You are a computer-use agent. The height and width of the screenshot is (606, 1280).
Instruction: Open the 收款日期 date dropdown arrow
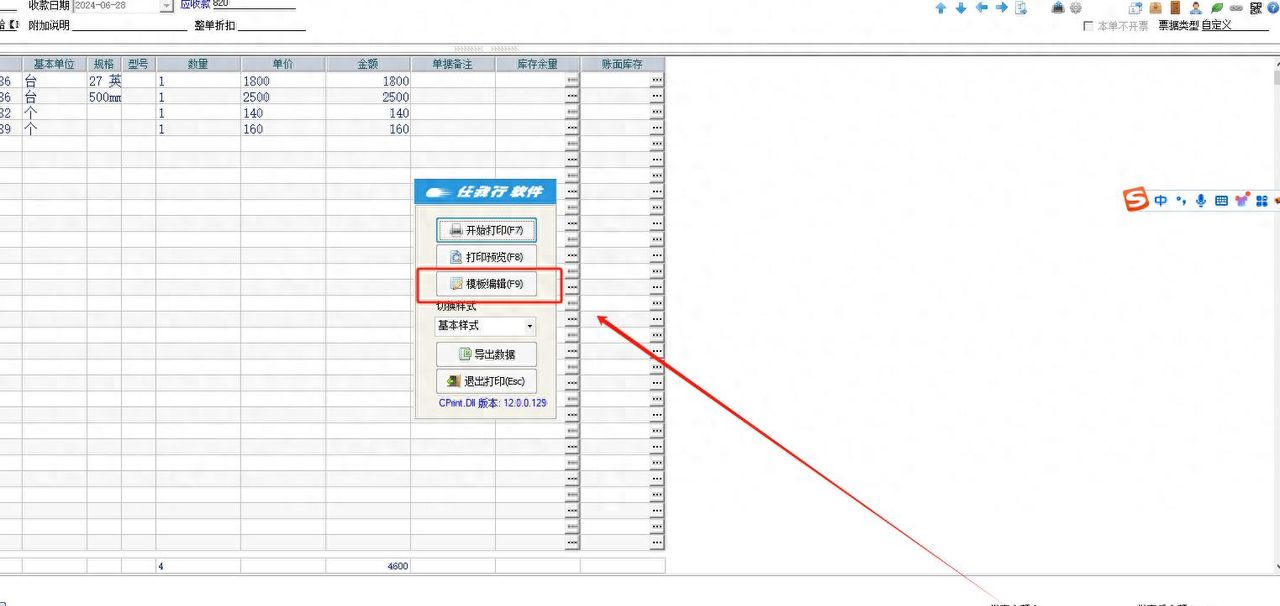[166, 5]
